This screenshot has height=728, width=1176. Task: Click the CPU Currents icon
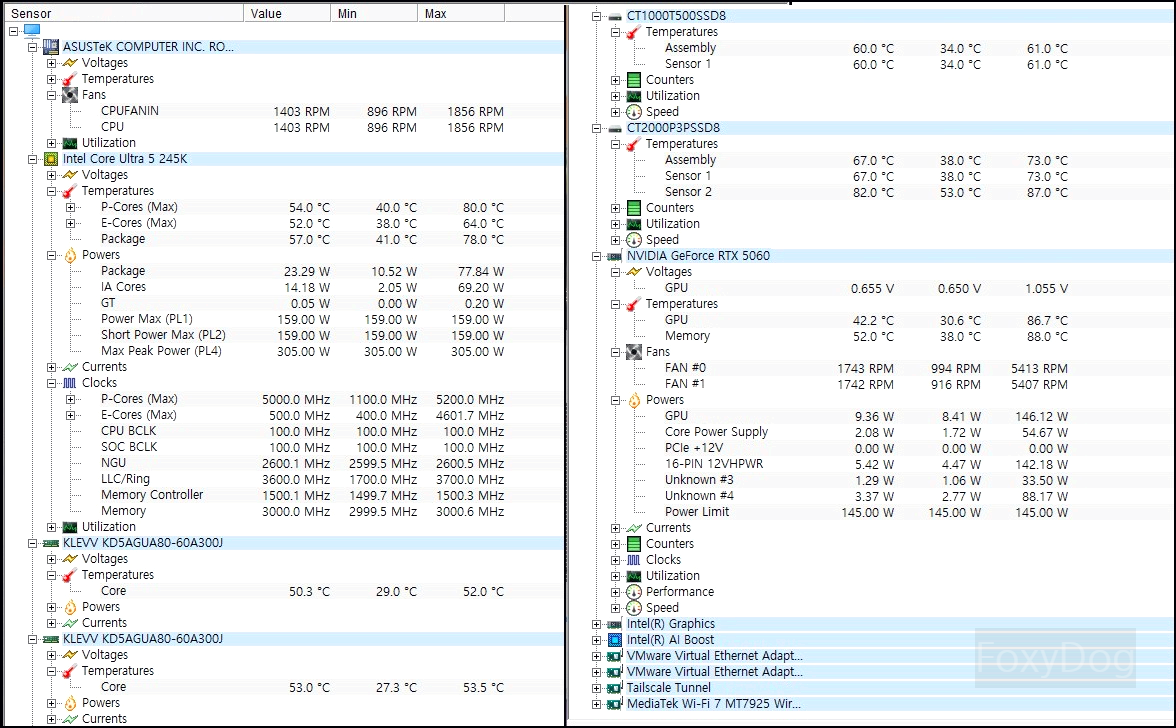click(70, 367)
